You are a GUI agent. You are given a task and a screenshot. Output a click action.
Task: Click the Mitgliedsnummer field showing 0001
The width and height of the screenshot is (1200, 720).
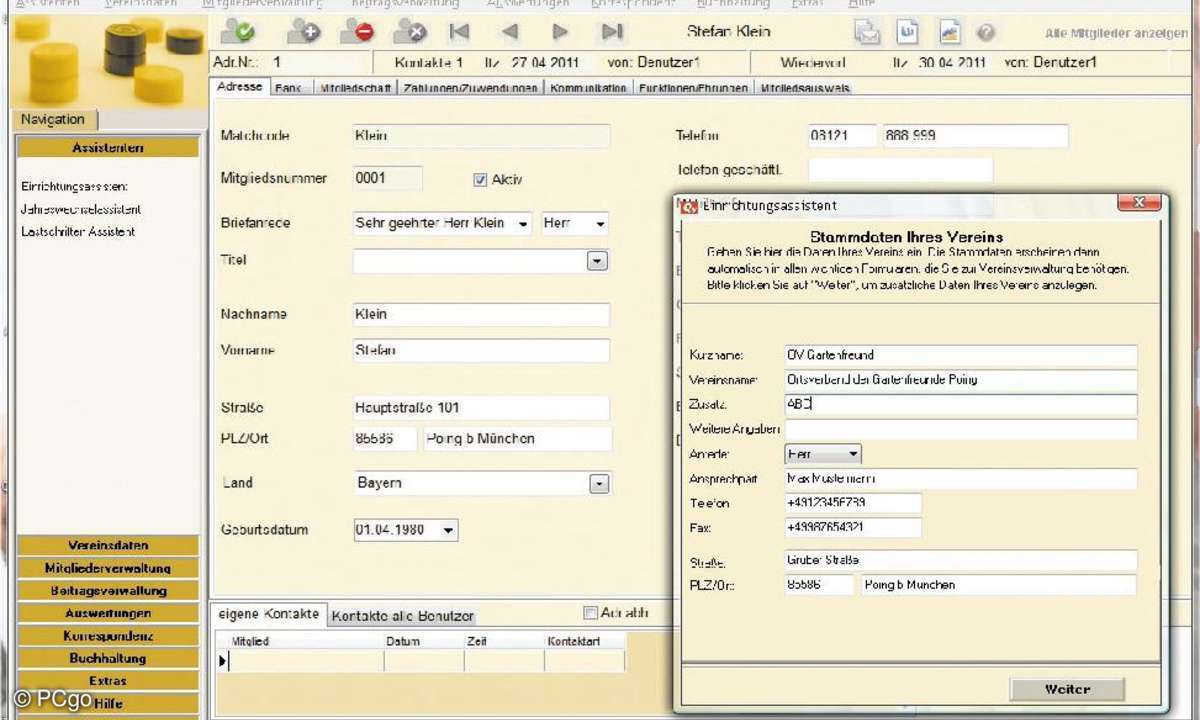tap(388, 178)
